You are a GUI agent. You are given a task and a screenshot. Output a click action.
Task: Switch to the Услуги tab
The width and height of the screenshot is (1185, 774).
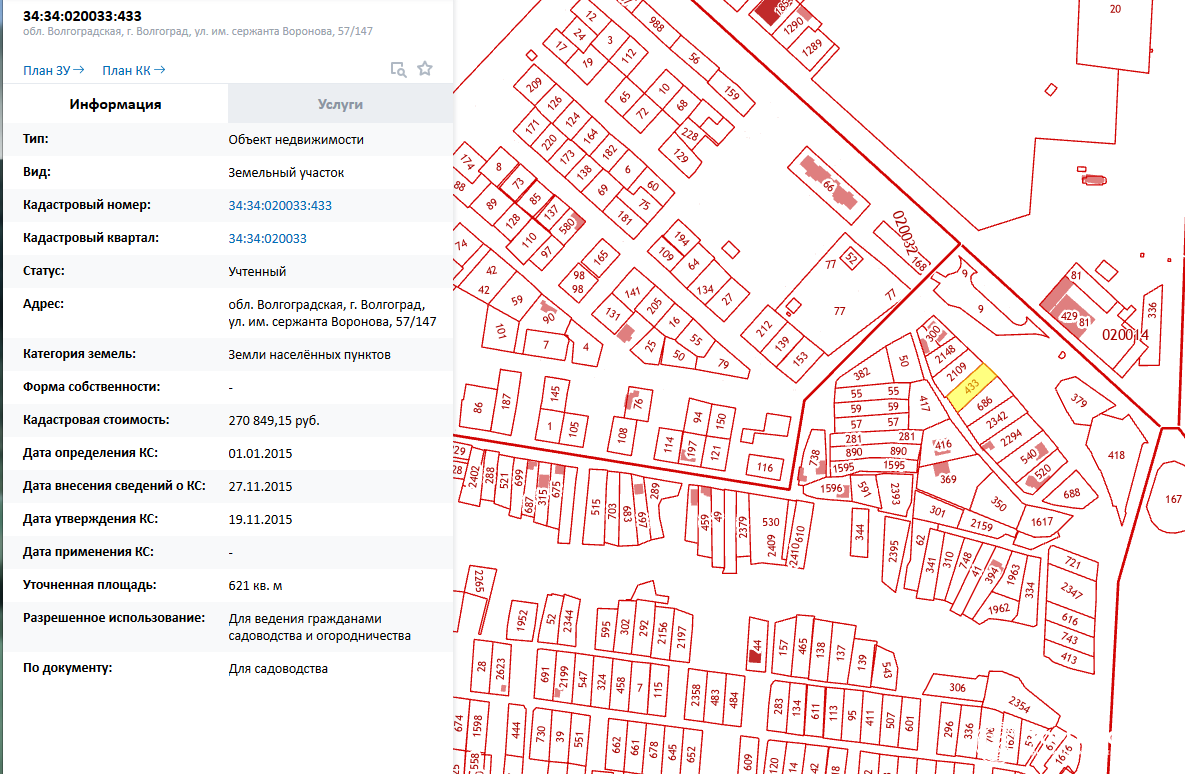tap(340, 104)
